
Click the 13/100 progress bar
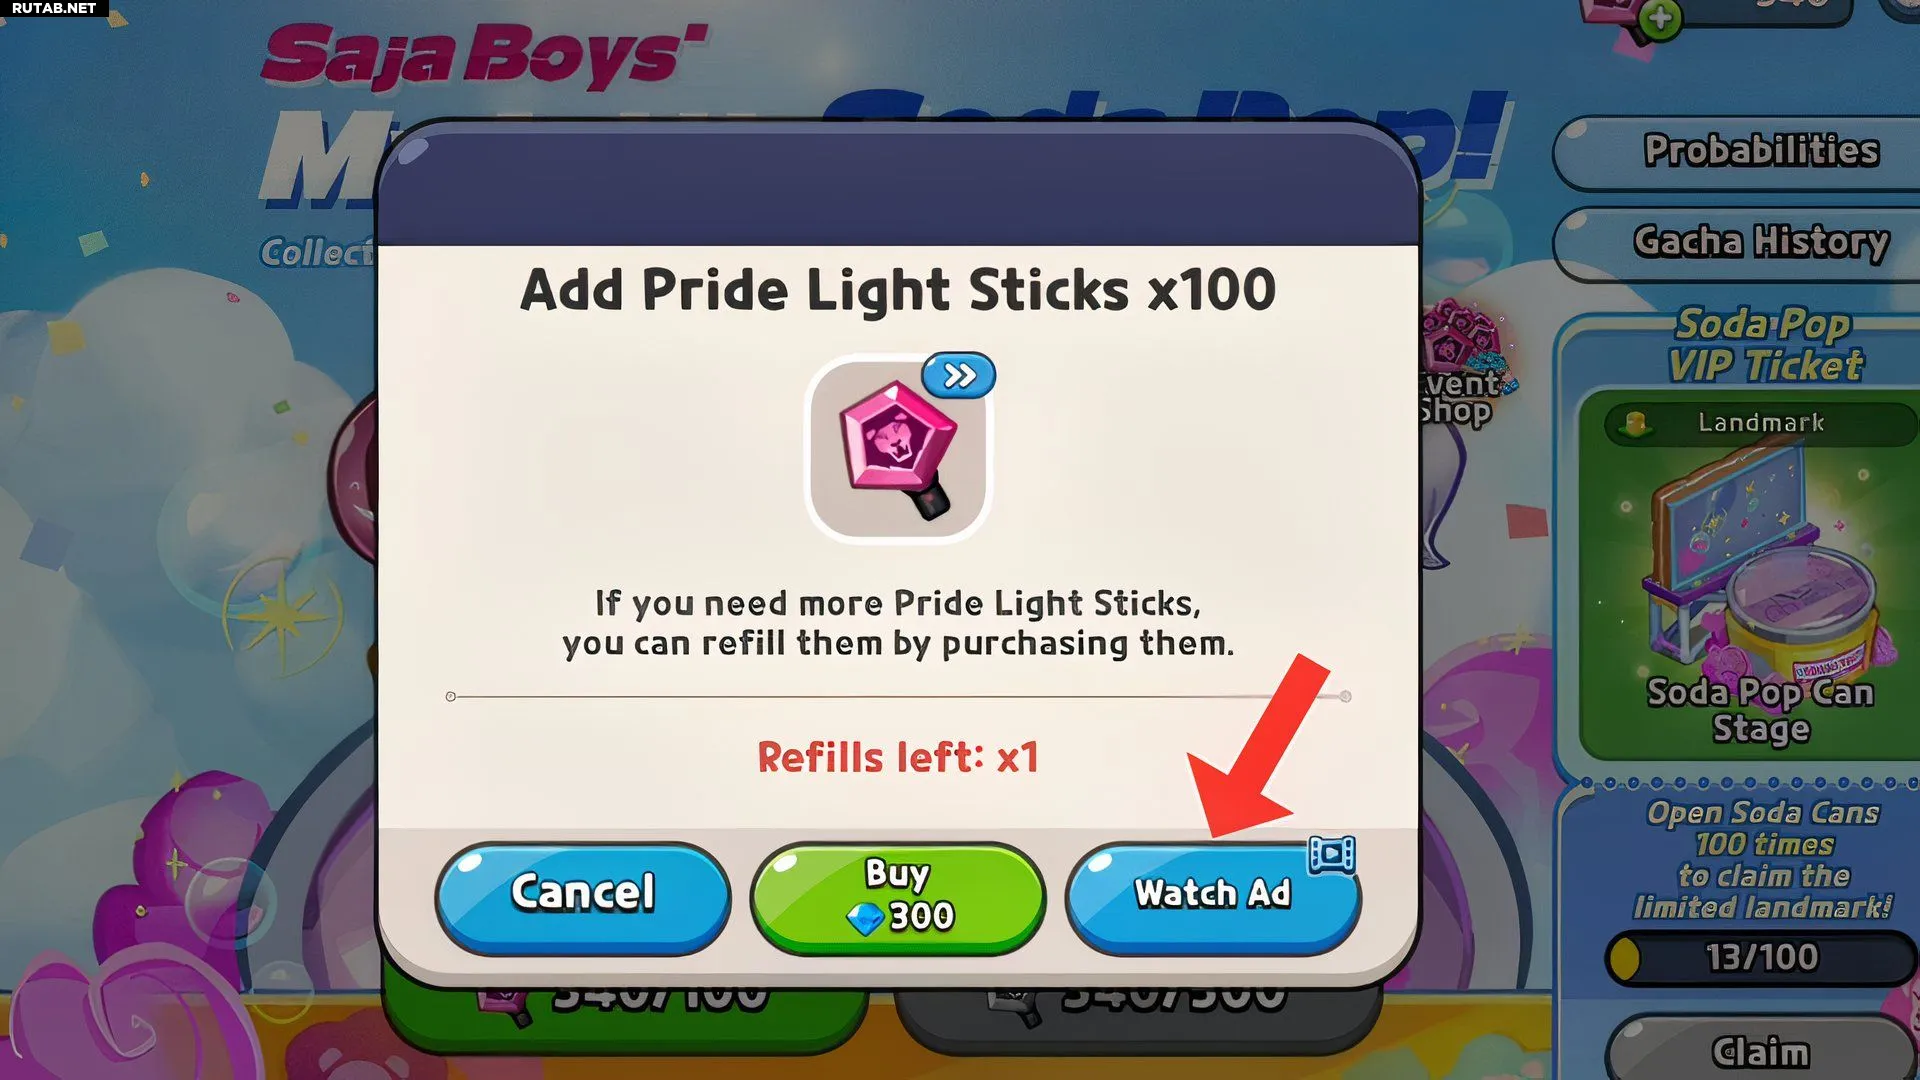1762,957
